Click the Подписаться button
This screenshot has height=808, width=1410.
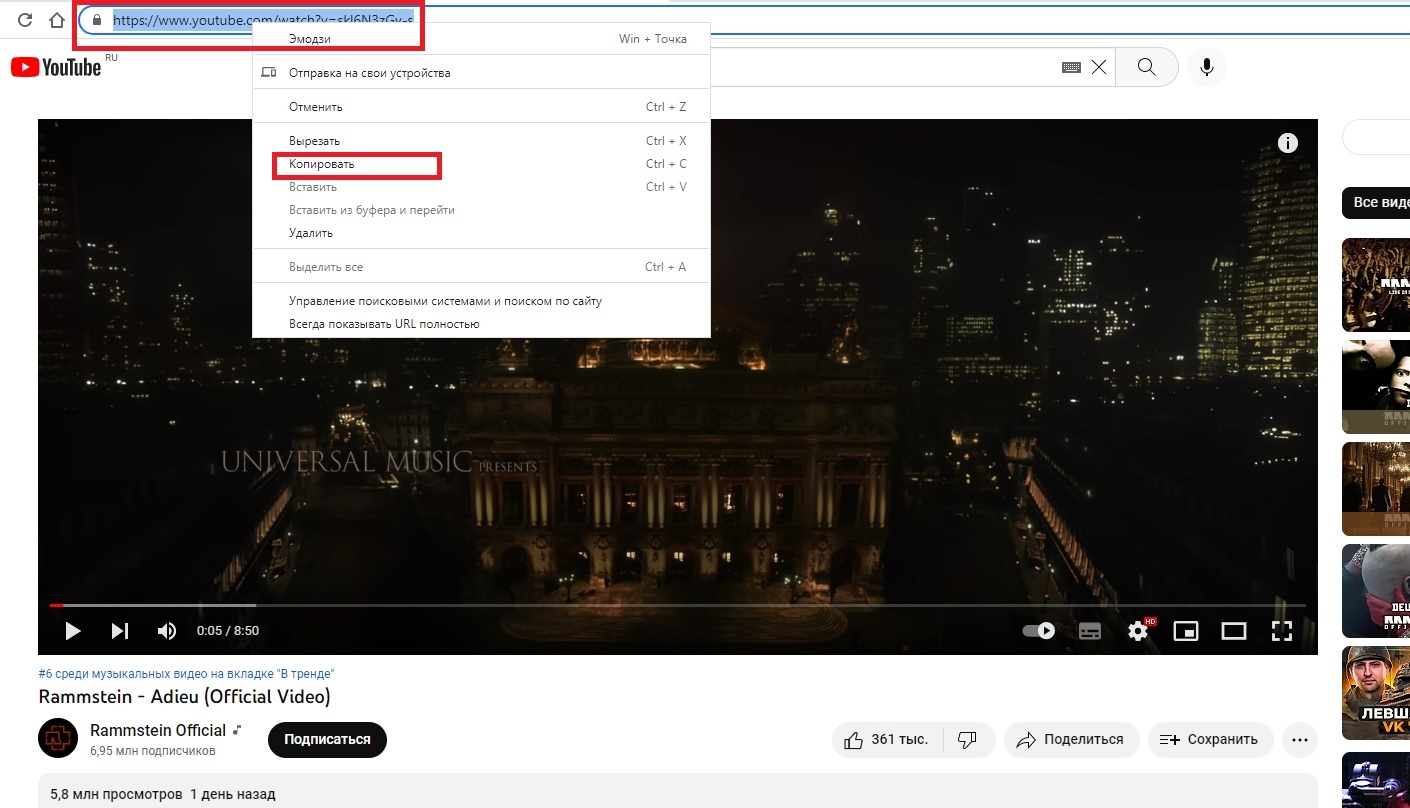327,740
